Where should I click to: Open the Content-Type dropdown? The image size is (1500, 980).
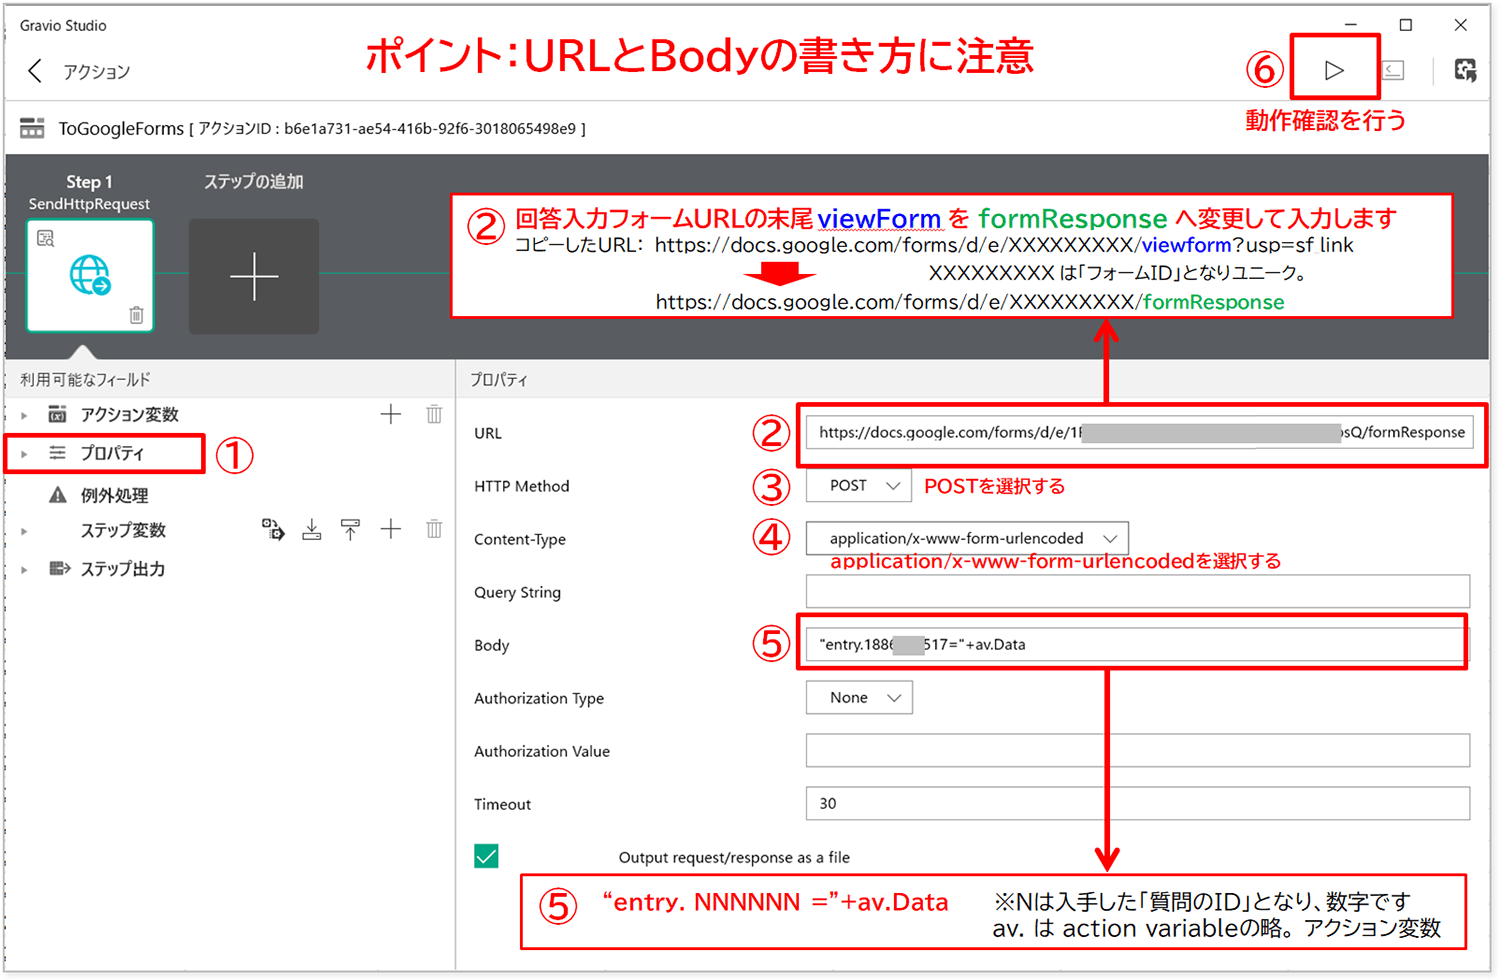click(x=967, y=538)
